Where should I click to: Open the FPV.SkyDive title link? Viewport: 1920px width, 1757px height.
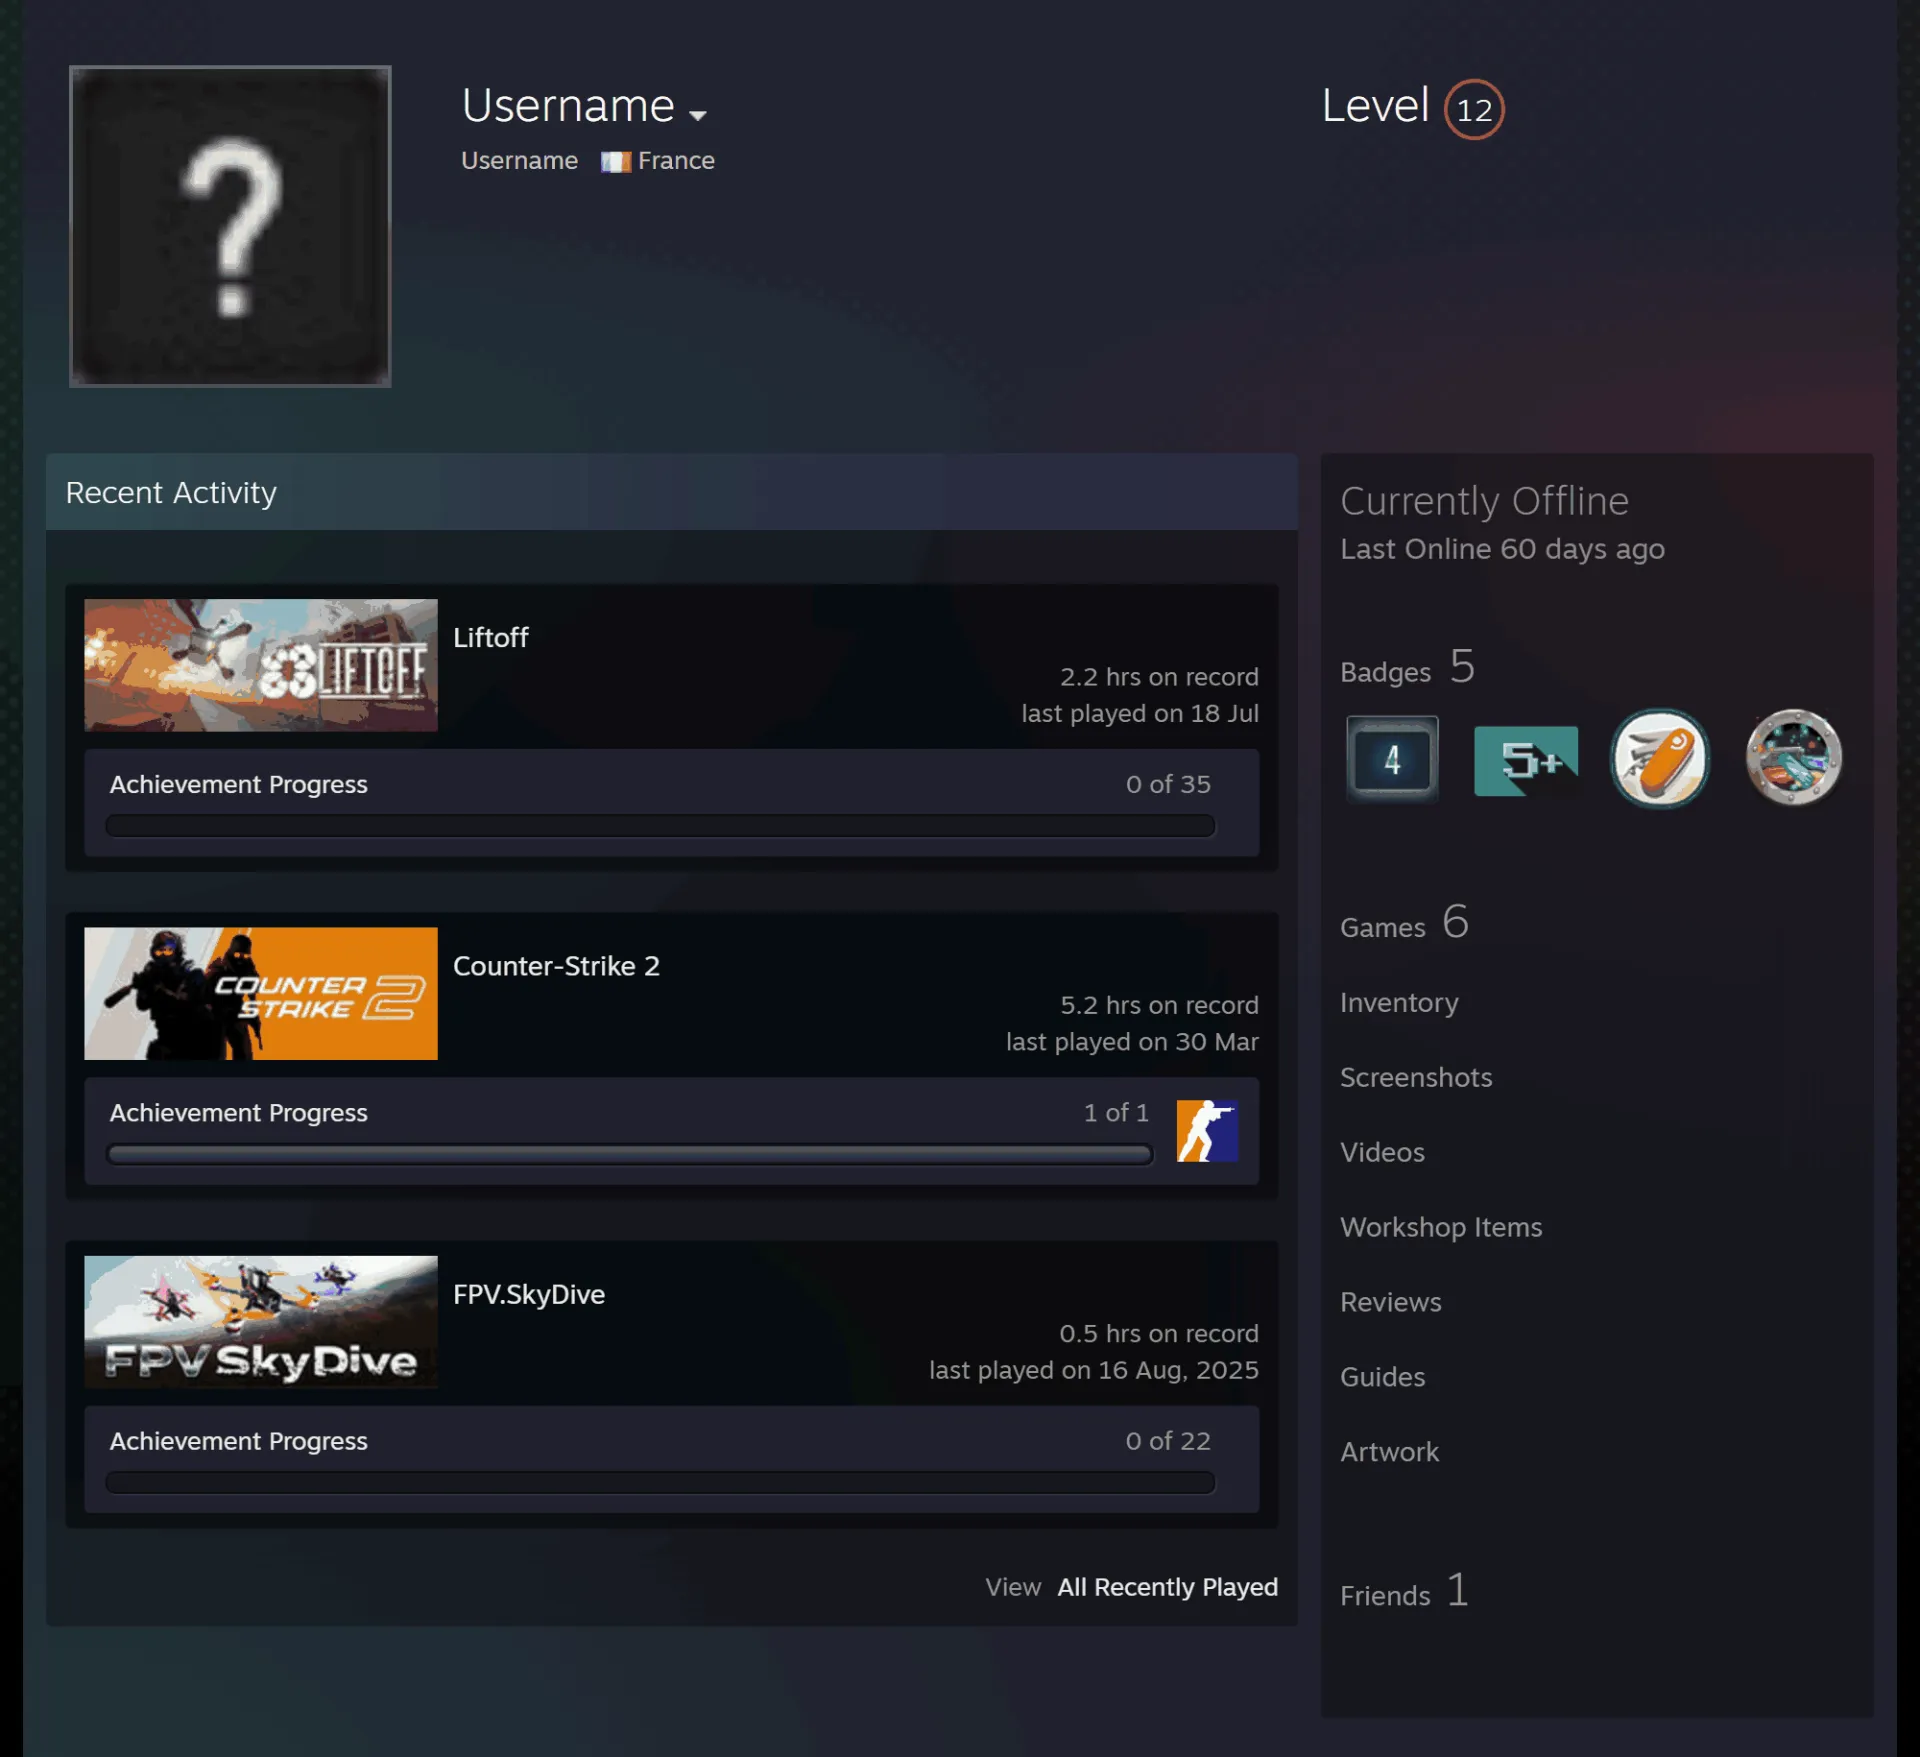click(529, 1295)
